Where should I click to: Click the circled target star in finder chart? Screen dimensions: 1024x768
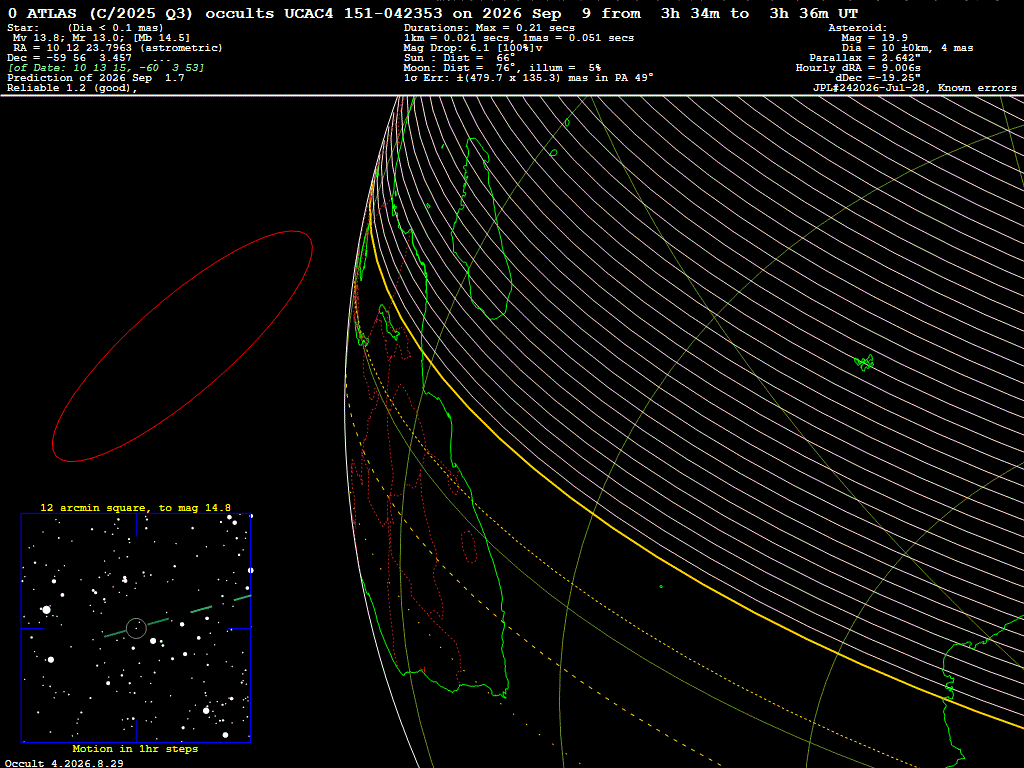[136, 628]
